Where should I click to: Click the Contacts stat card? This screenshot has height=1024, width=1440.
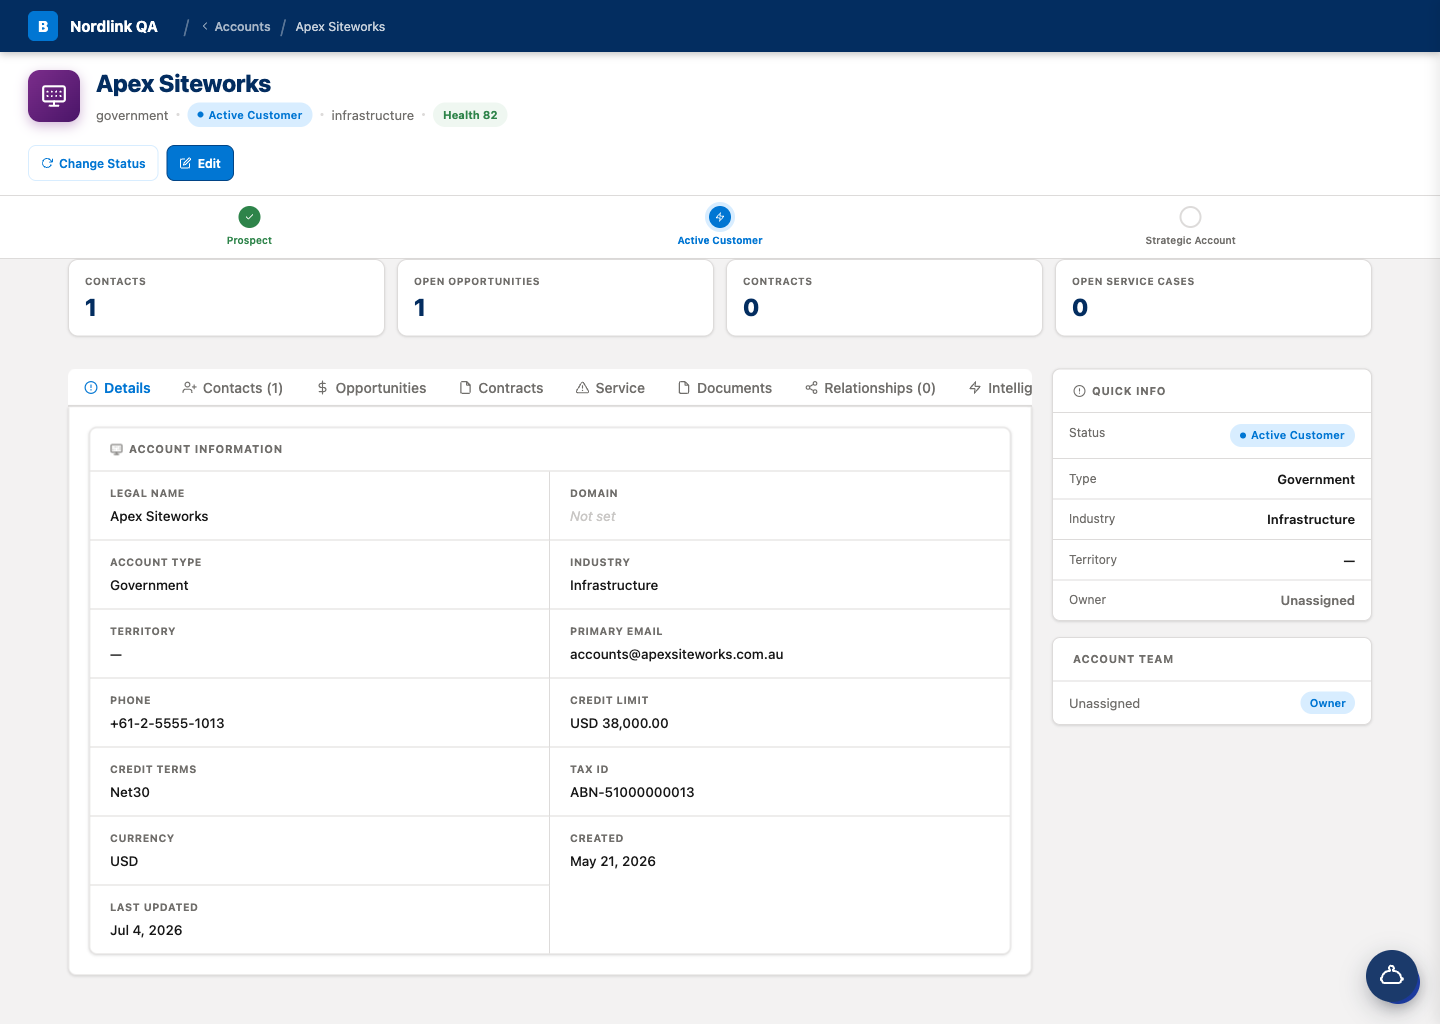pos(226,298)
